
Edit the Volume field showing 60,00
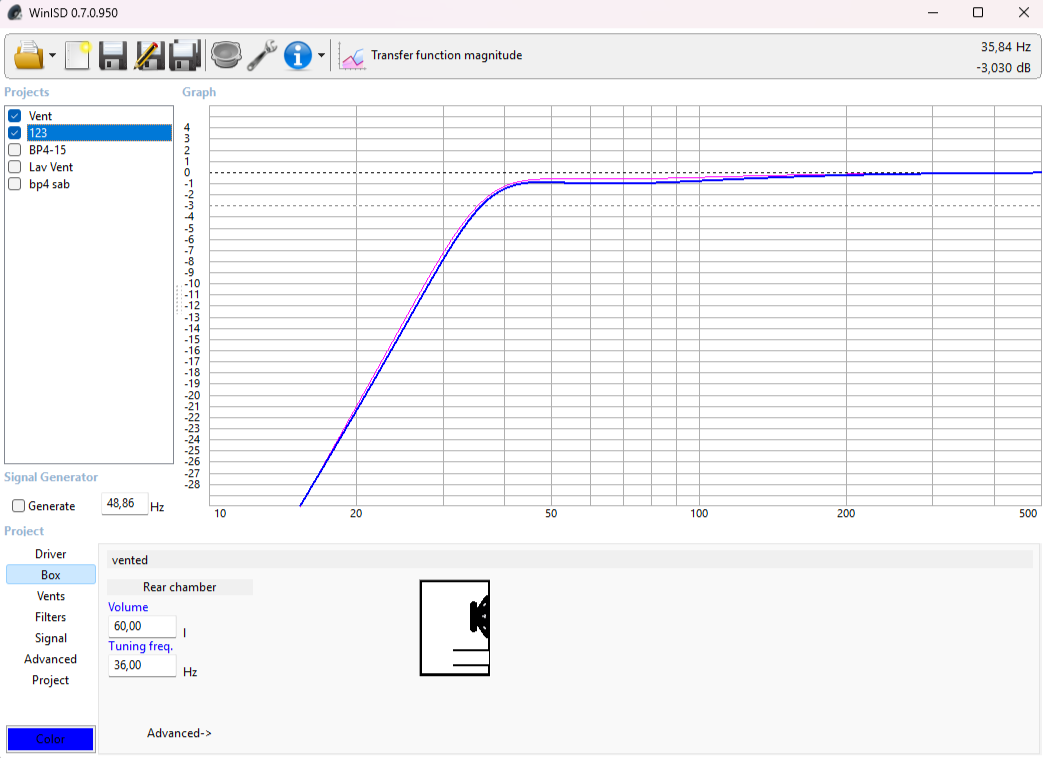pyautogui.click(x=142, y=626)
